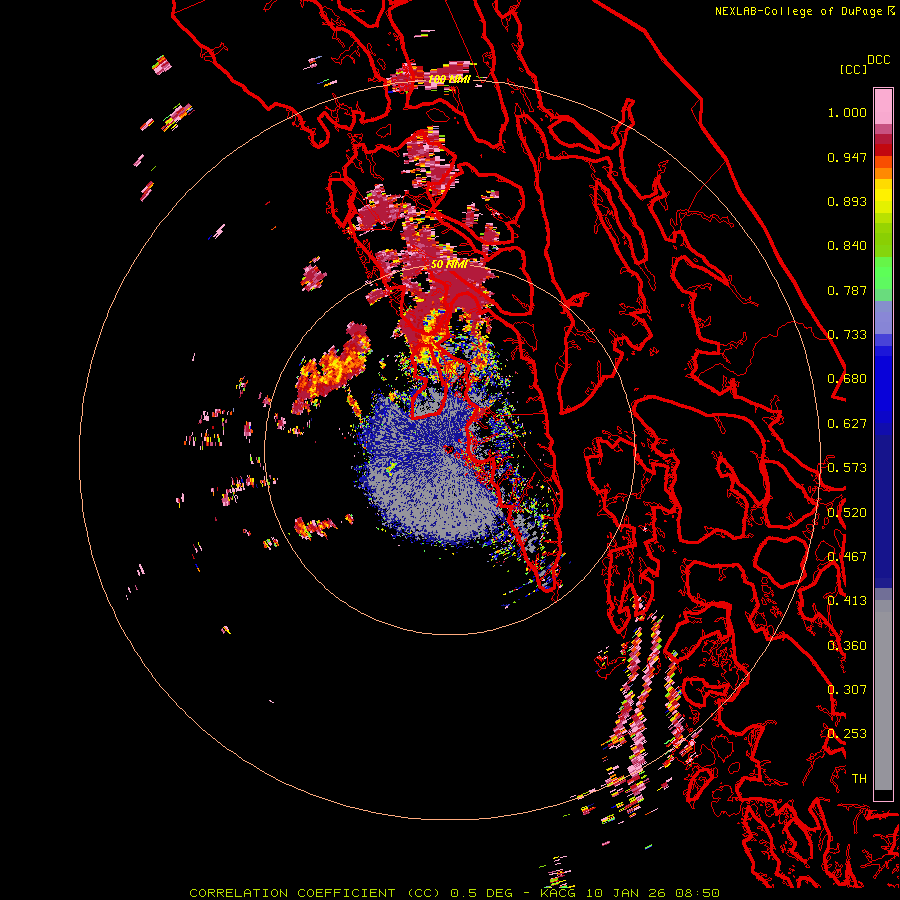Select the 0.947 scale value
Viewport: 900px width, 900px height.
coord(847,157)
